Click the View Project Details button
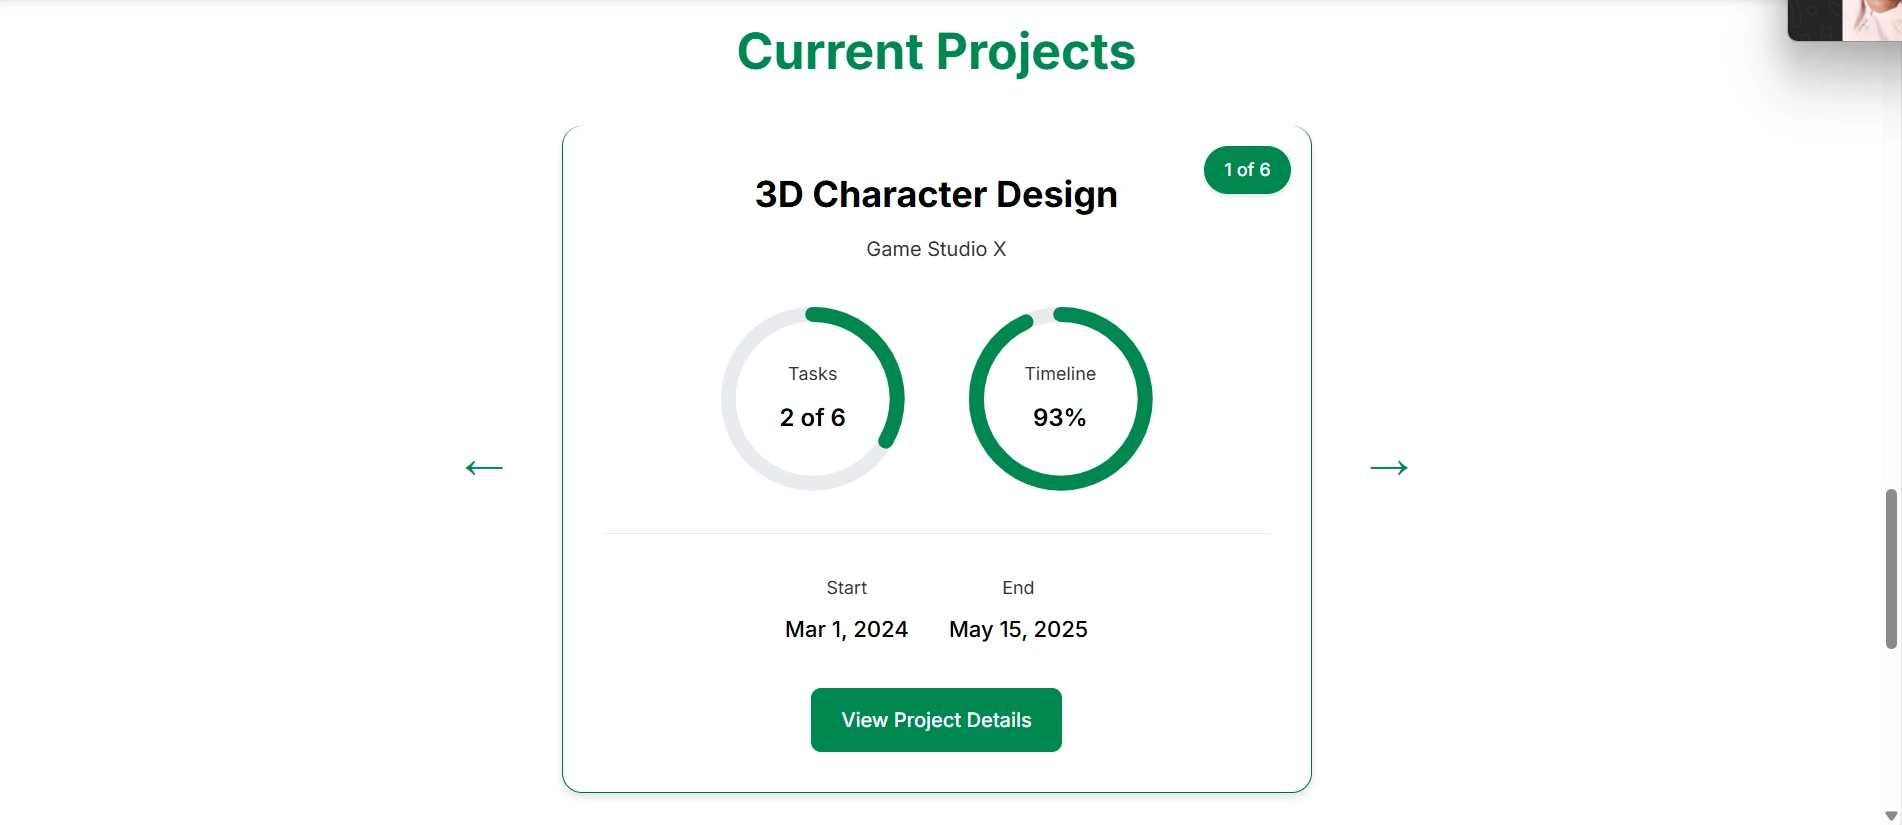 936,720
